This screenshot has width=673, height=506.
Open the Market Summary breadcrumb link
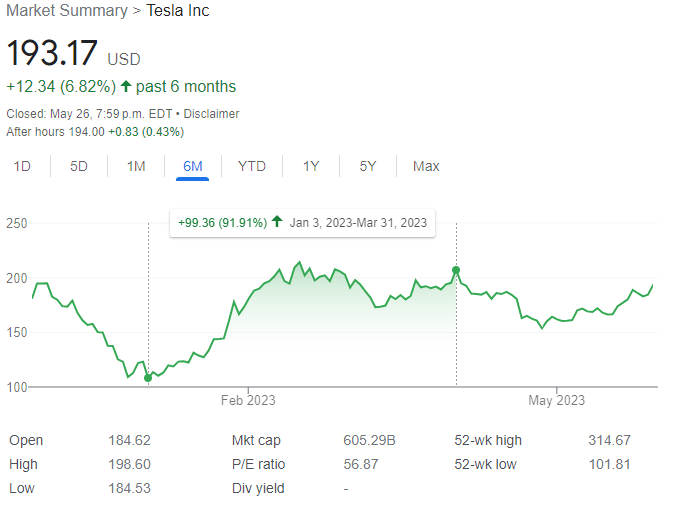[x=67, y=11]
